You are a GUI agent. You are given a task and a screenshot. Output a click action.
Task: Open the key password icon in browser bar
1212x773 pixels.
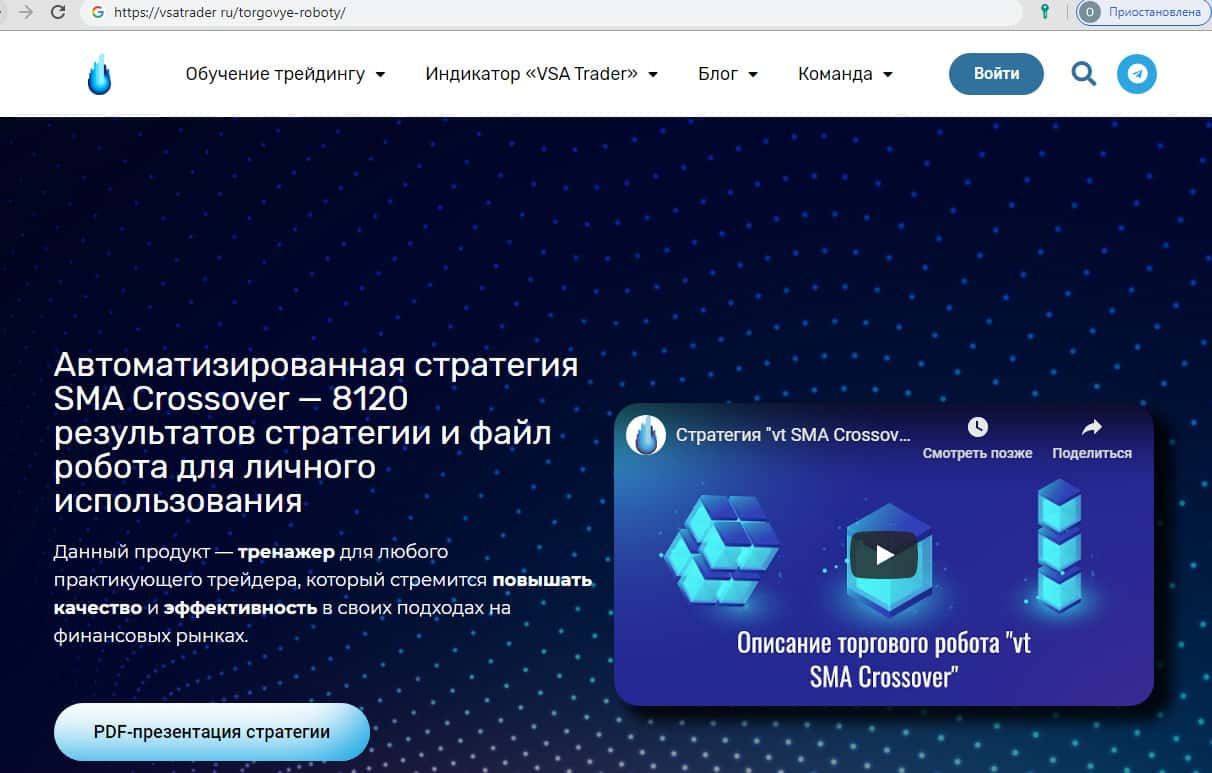point(1045,12)
